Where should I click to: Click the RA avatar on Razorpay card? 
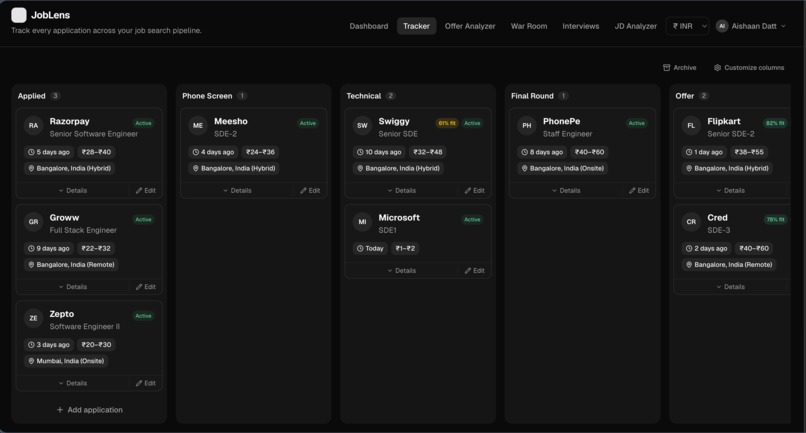click(33, 125)
